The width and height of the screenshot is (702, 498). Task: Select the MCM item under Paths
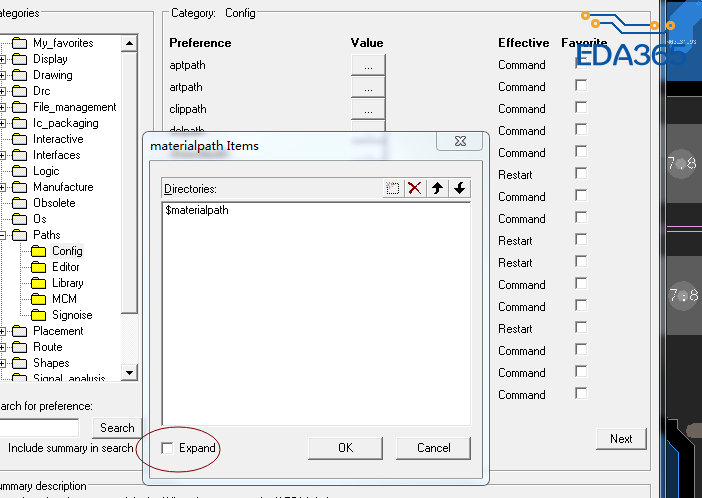coord(64,299)
